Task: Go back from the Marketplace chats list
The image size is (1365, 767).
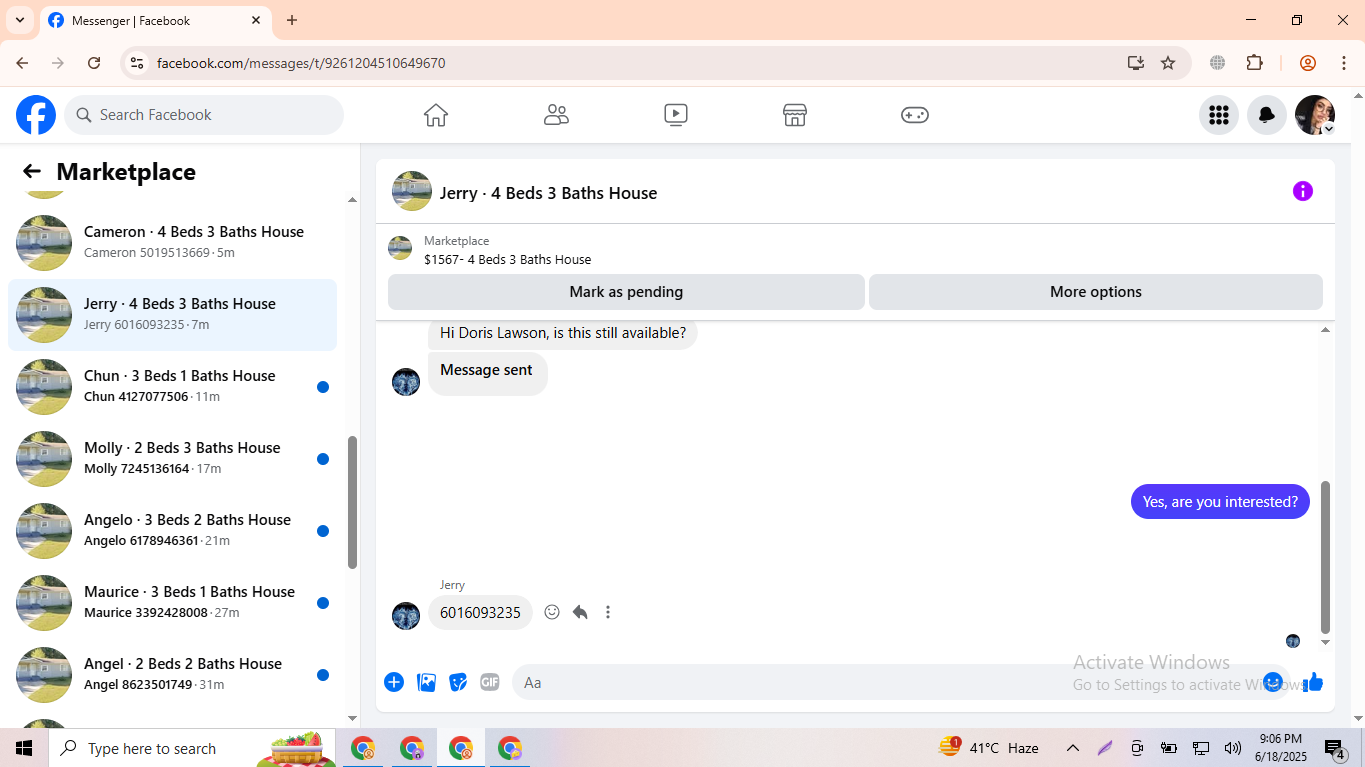Action: (x=32, y=172)
